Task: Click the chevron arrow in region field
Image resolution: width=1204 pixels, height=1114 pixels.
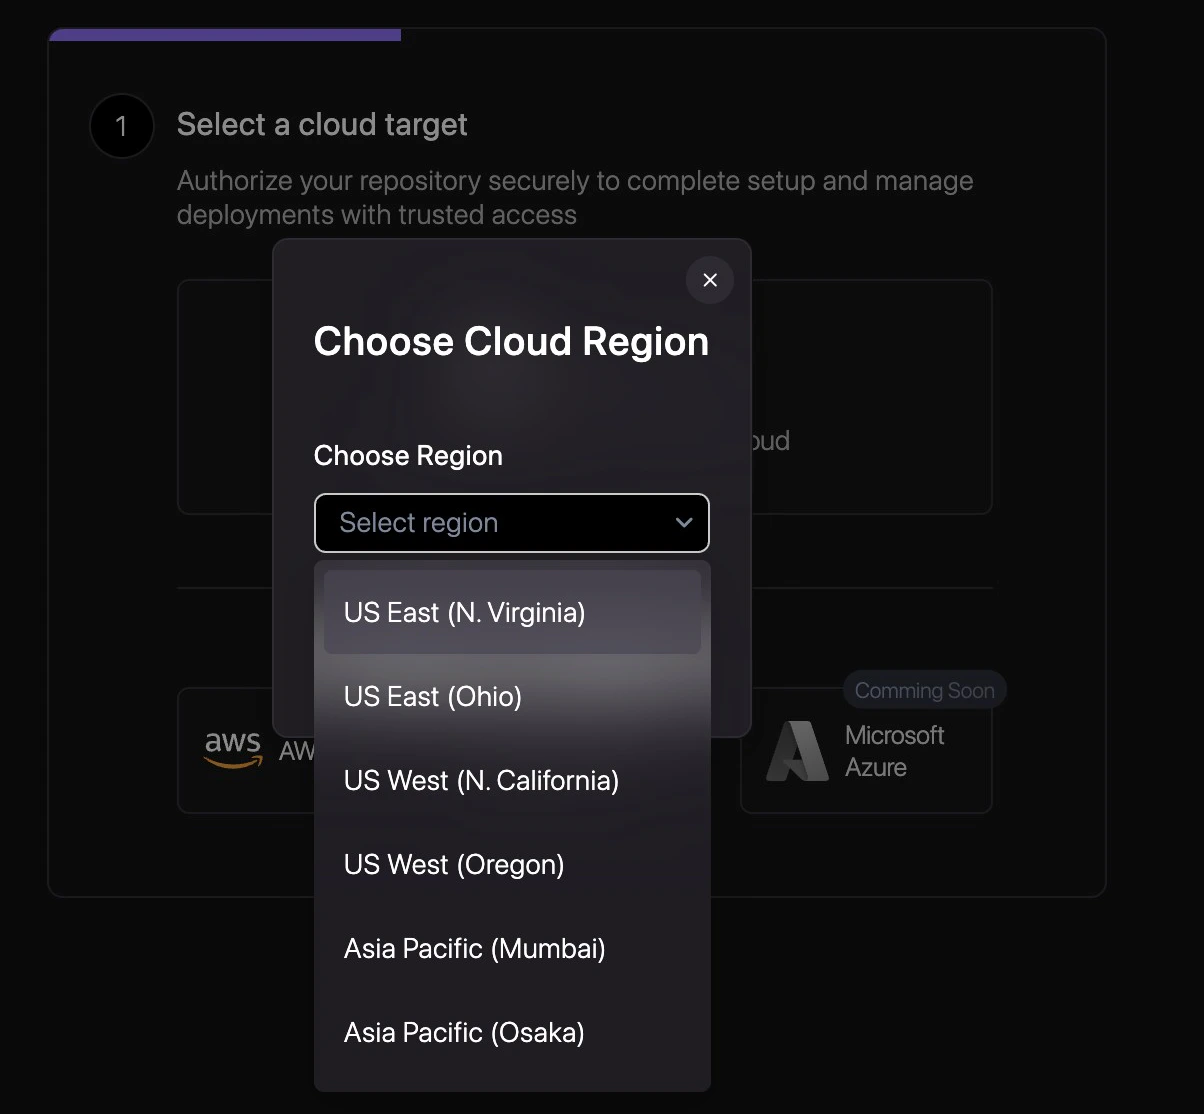Action: coord(684,523)
